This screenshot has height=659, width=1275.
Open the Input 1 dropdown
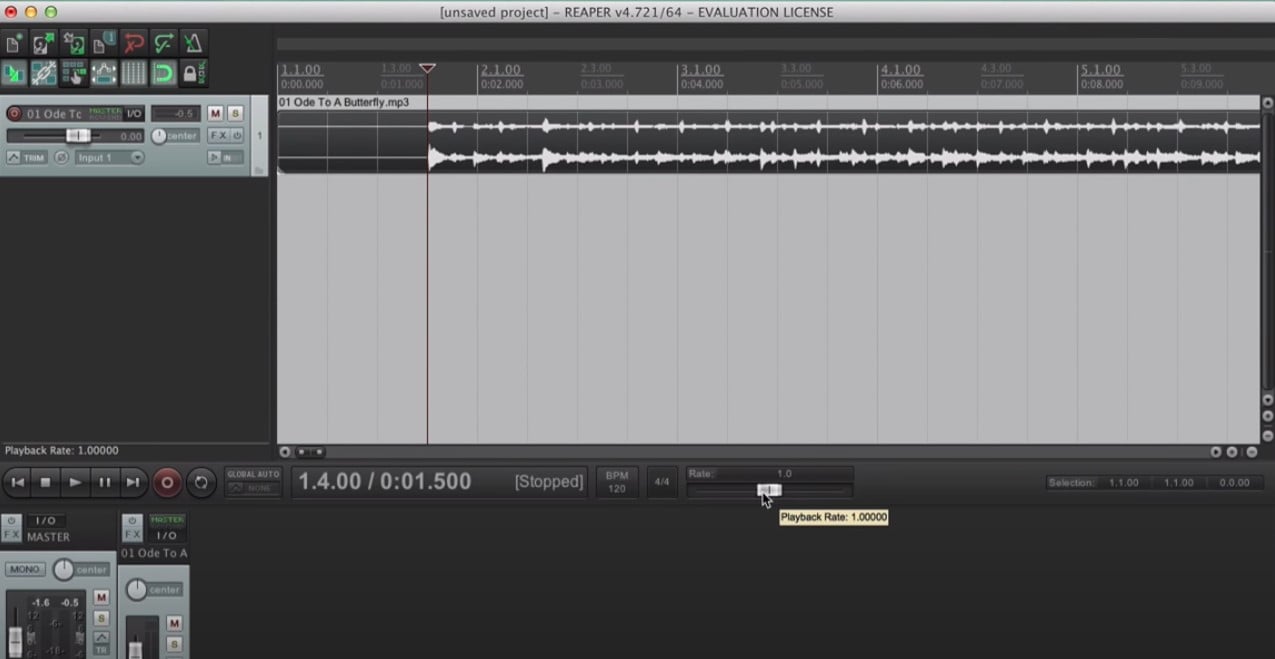tap(110, 157)
